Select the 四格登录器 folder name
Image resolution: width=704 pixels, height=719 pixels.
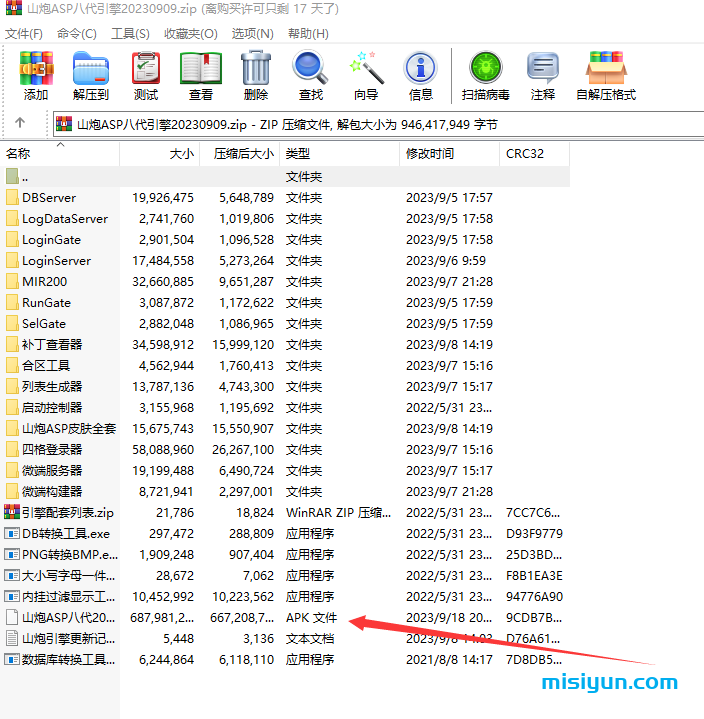tap(52, 450)
